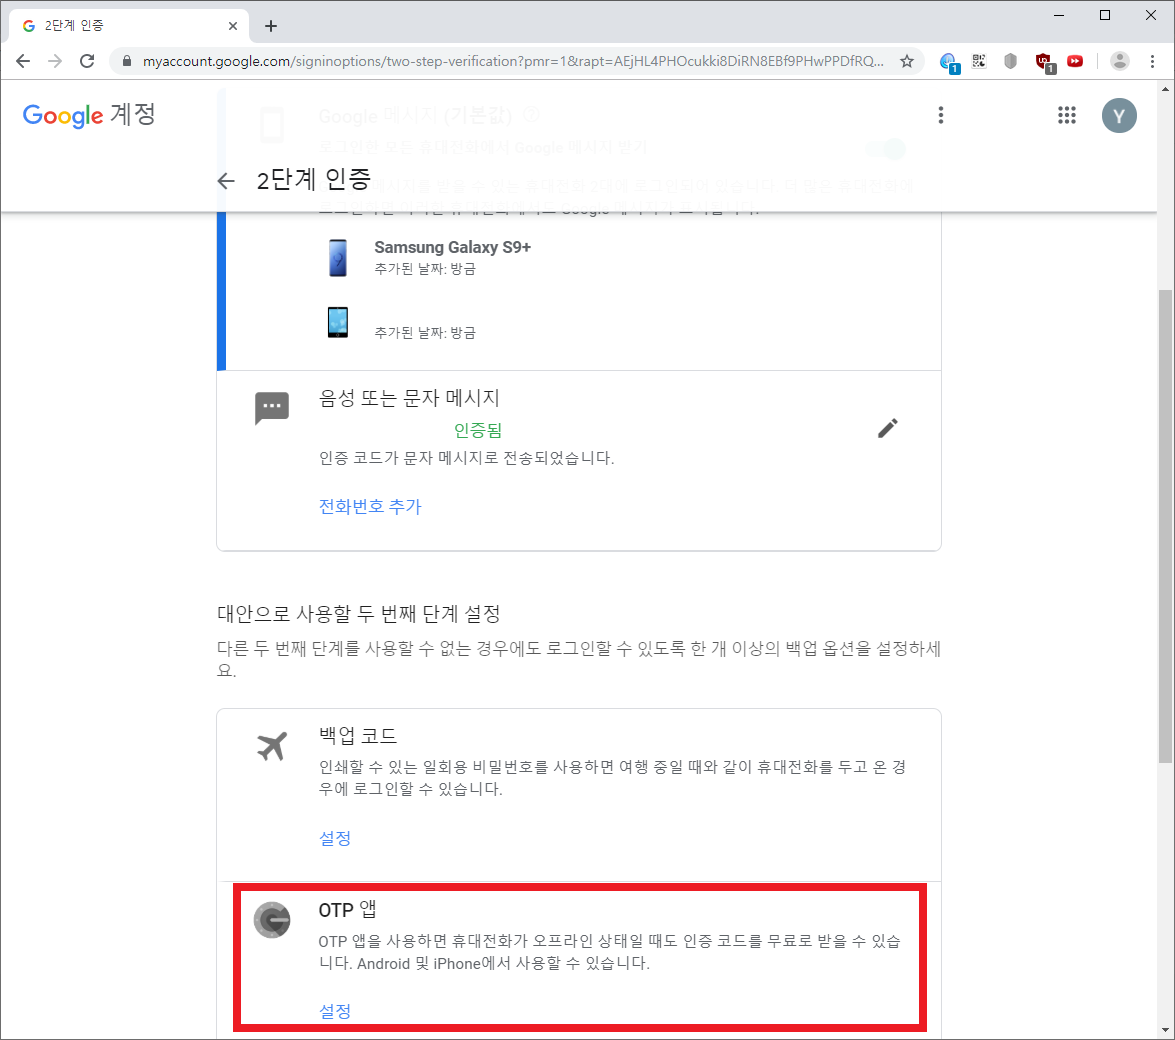Click the lock site info icon
1175x1040 pixels.
(127, 61)
